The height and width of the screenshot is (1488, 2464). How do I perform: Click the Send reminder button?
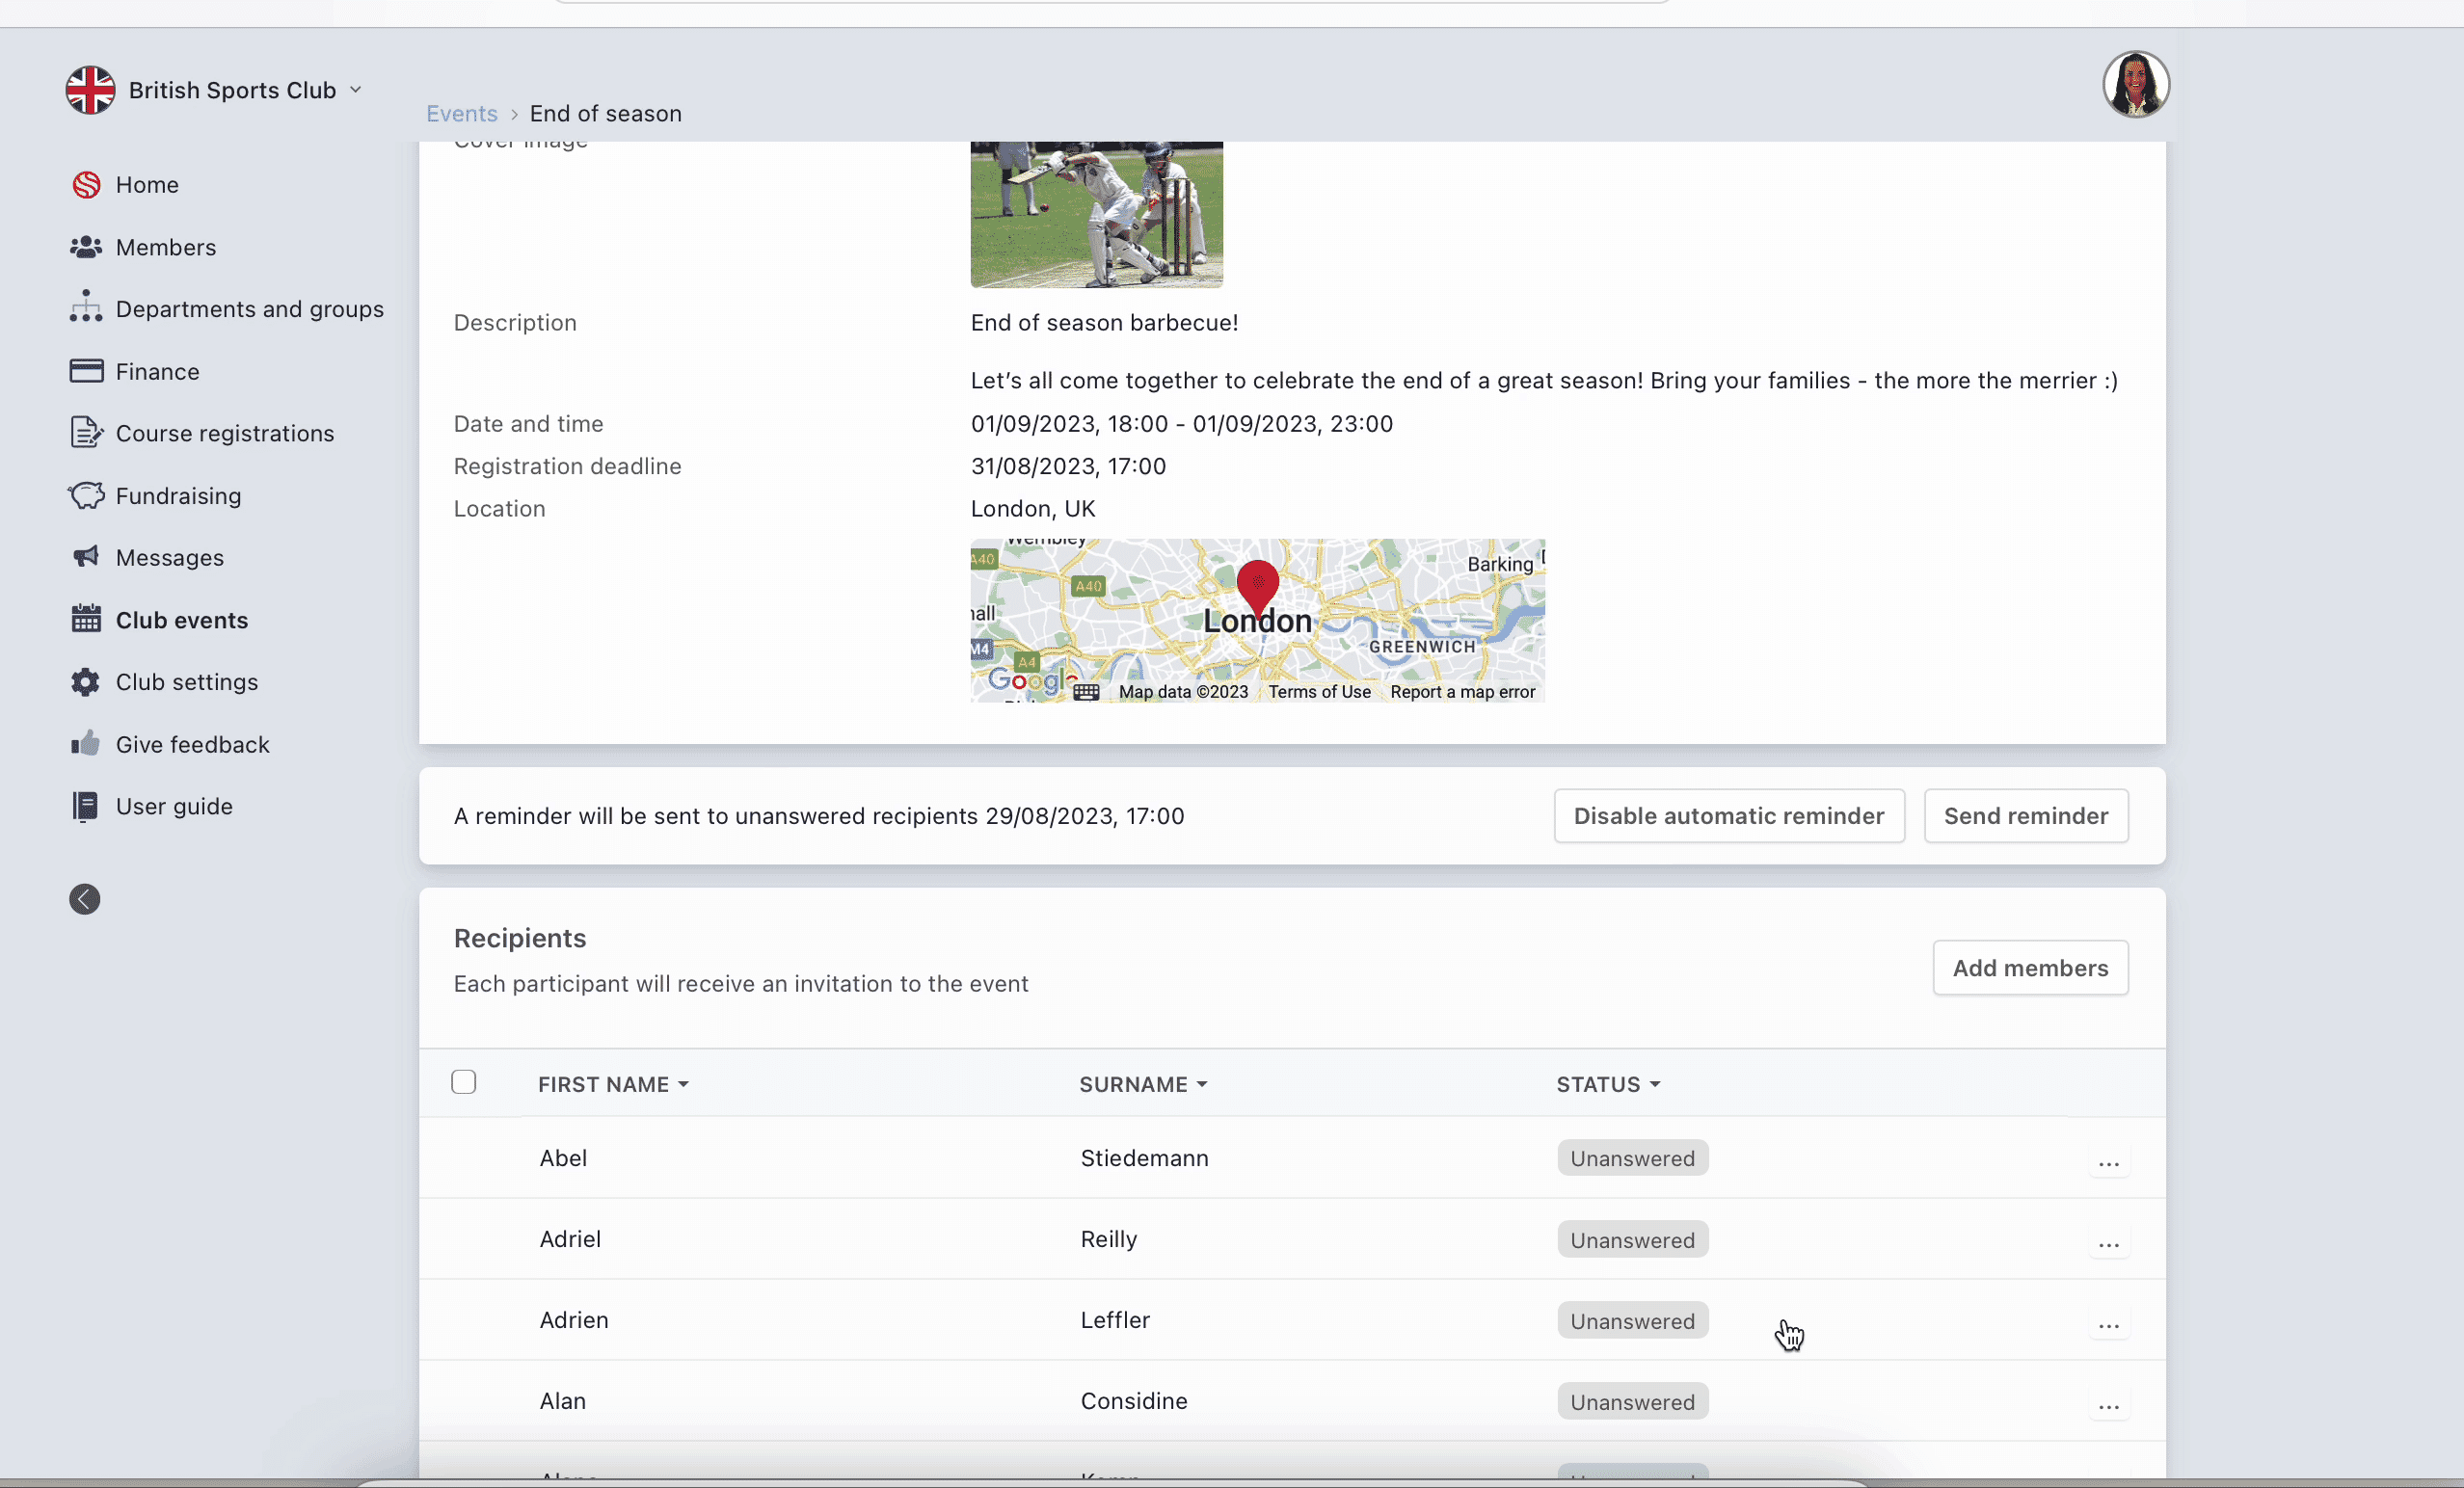point(2025,816)
